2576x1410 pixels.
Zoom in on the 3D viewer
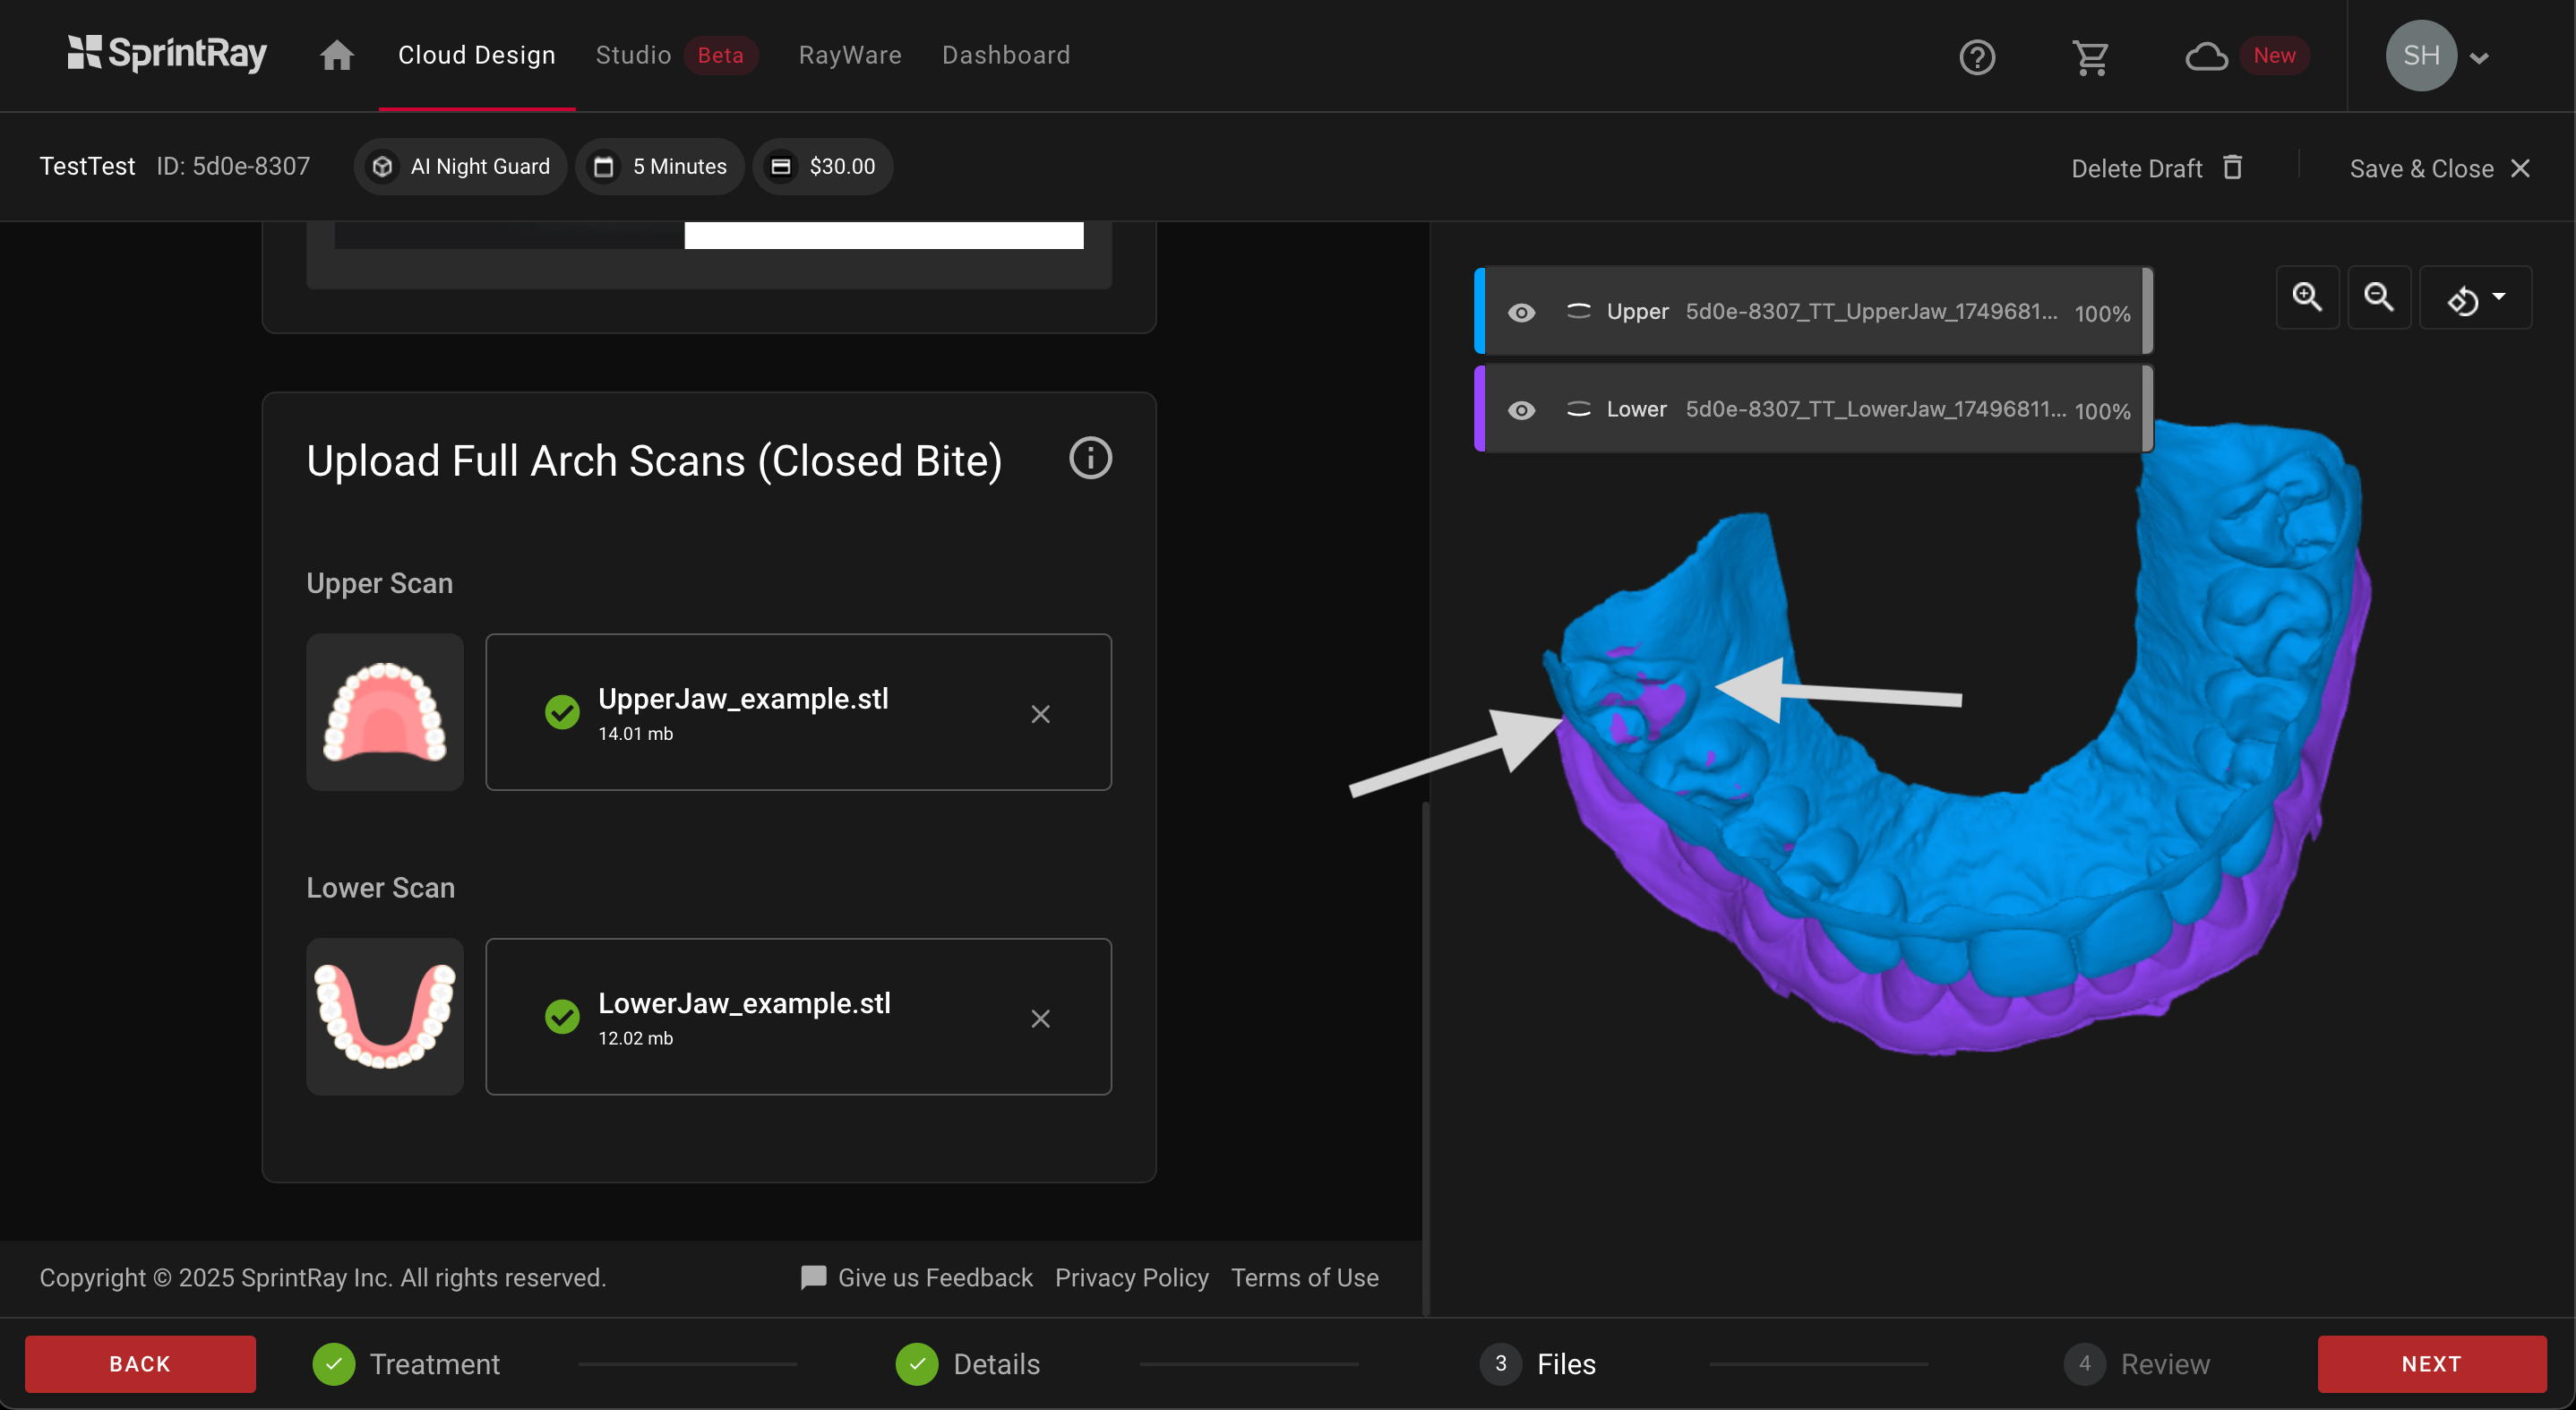click(x=2307, y=297)
